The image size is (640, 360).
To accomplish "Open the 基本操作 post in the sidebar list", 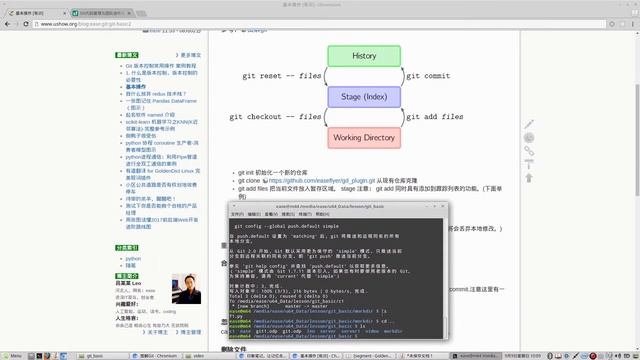I will pos(136,87).
